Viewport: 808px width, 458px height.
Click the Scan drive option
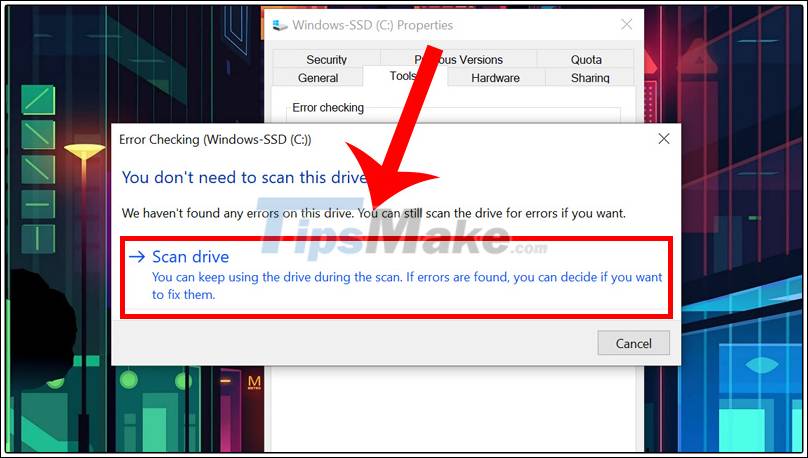click(x=396, y=277)
